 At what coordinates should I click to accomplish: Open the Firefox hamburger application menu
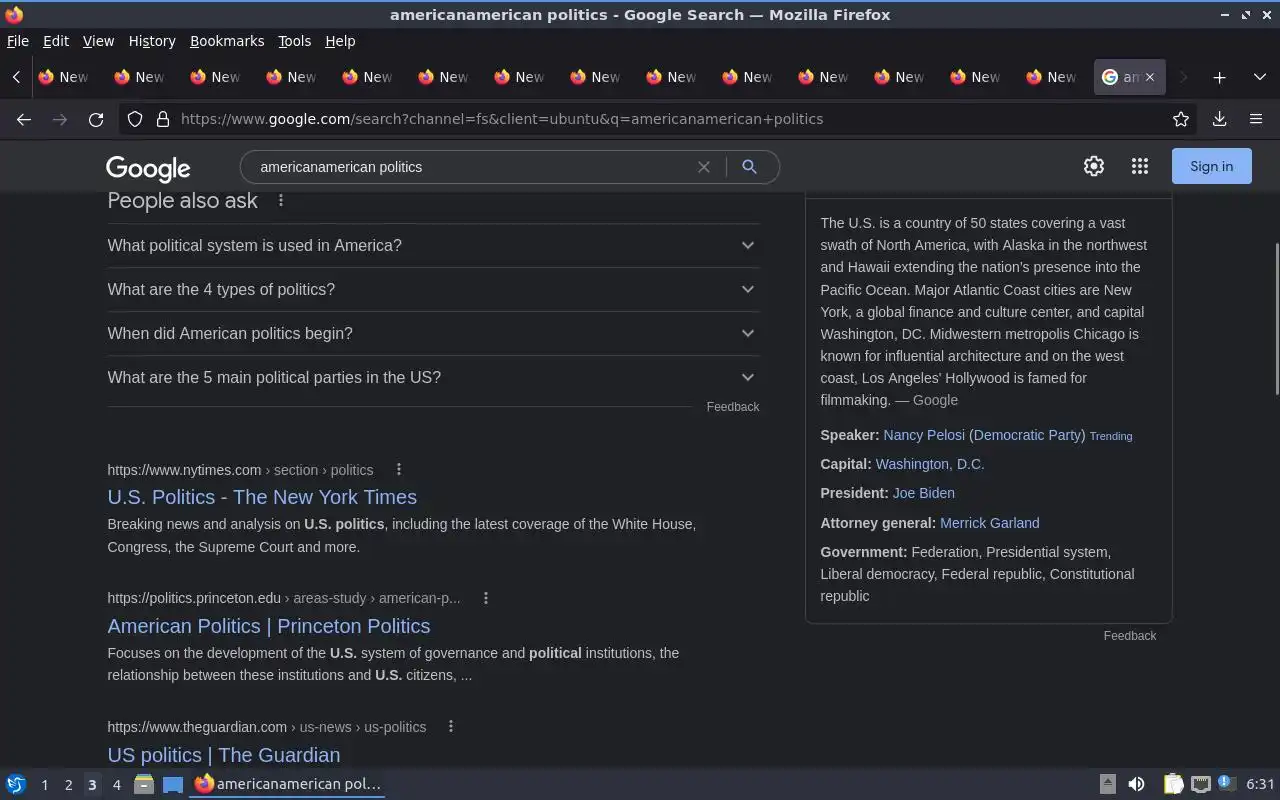(1256, 119)
